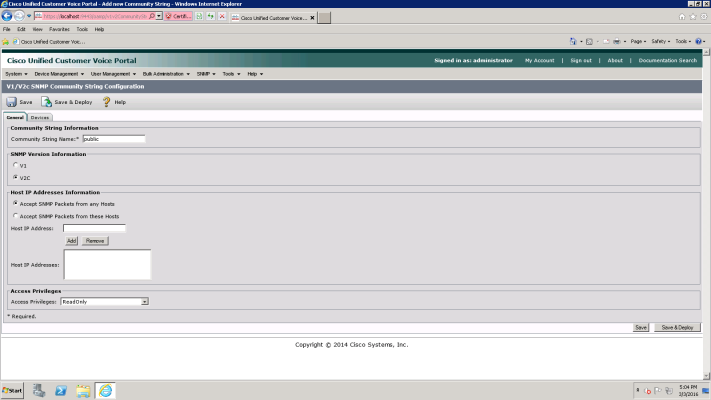
Task: Expand the SNMP menu
Action: coord(206,74)
